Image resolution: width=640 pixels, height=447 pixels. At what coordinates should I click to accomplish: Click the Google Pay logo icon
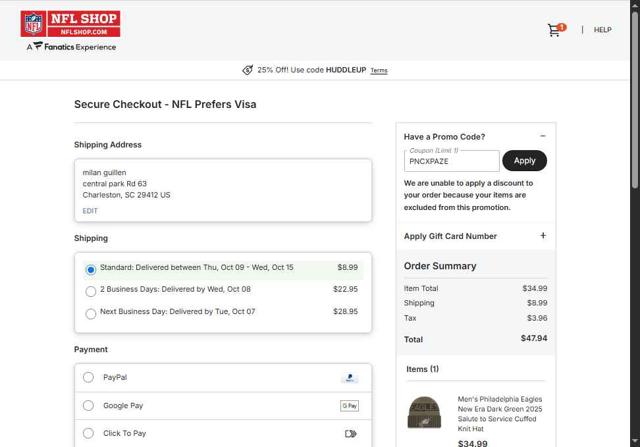(x=349, y=406)
